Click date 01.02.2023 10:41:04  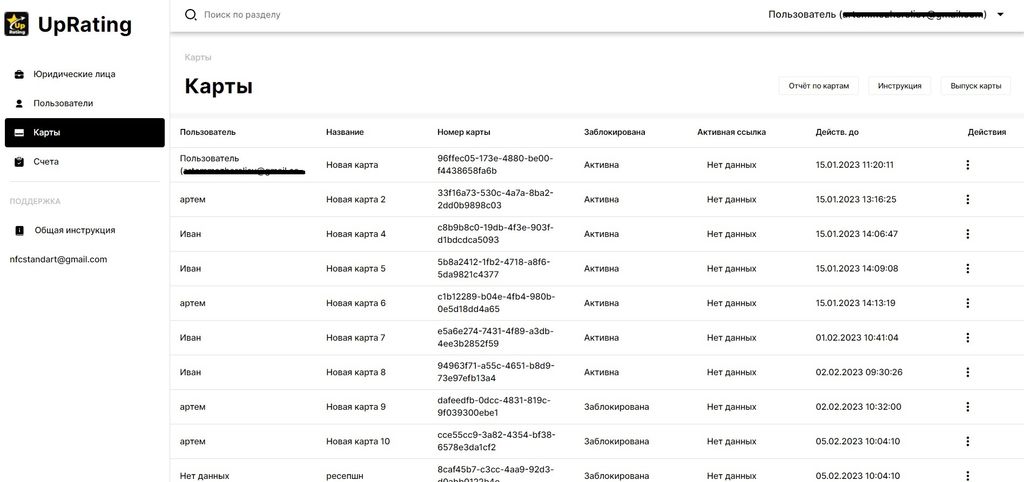point(857,338)
